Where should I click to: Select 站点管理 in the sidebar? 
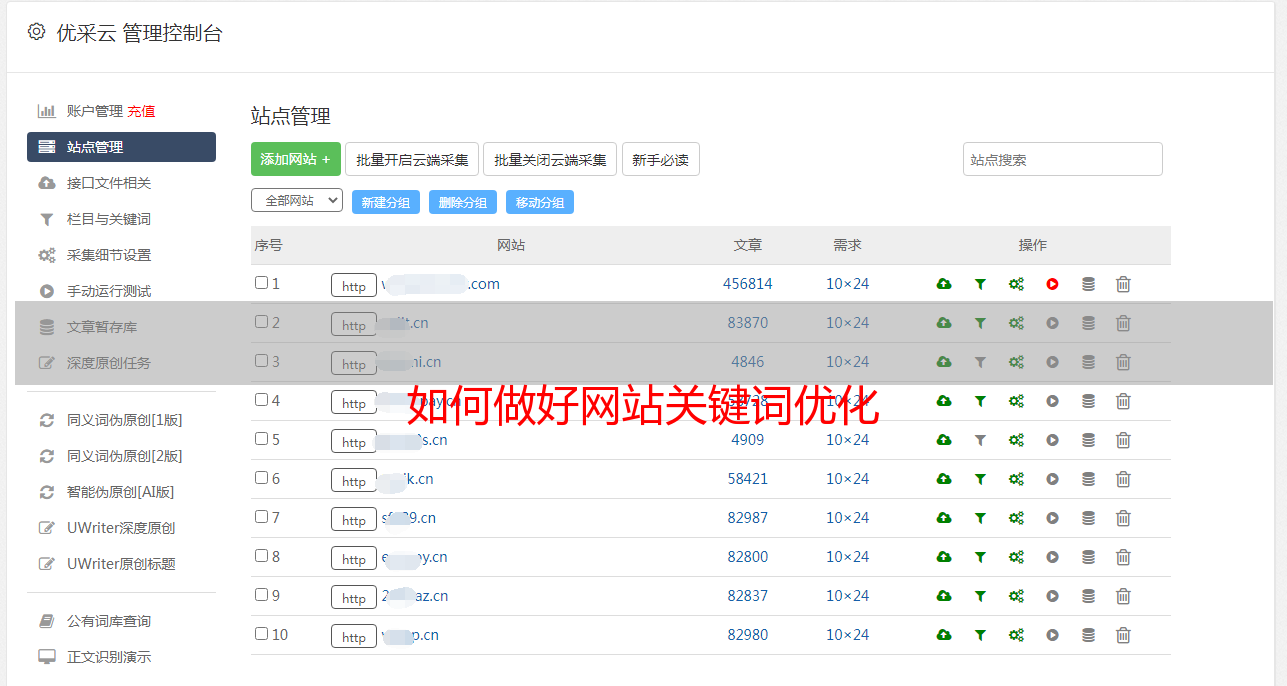tap(121, 147)
